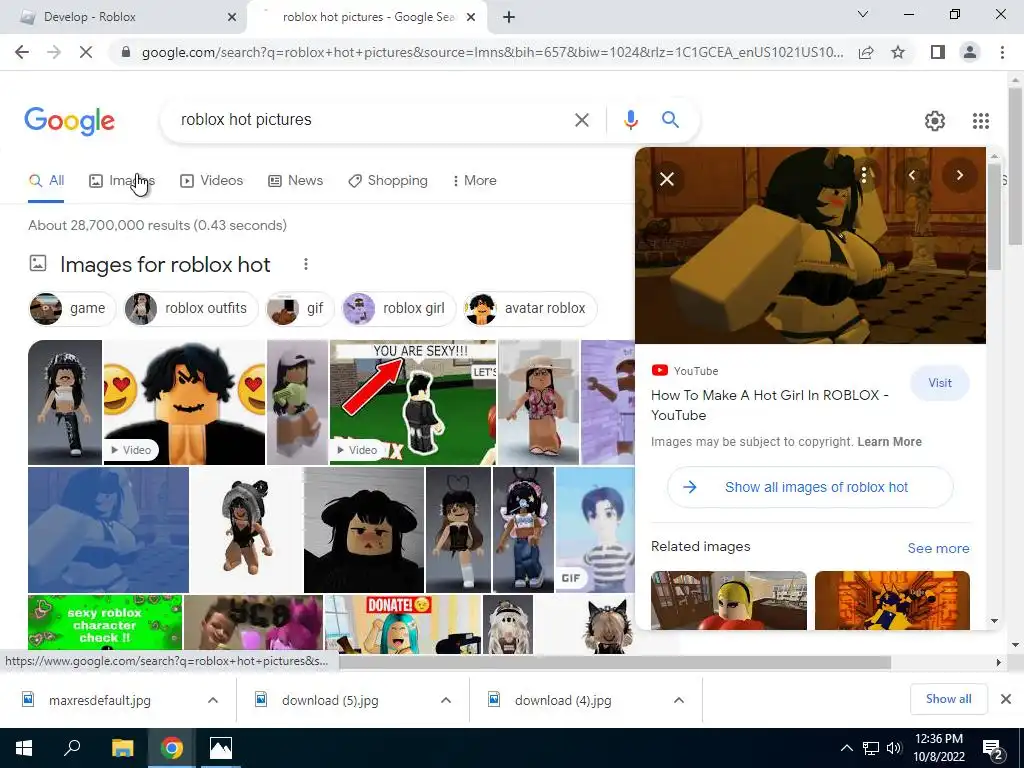1024x768 pixels.
Task: Close the downloads bar
Action: tap(1006, 699)
